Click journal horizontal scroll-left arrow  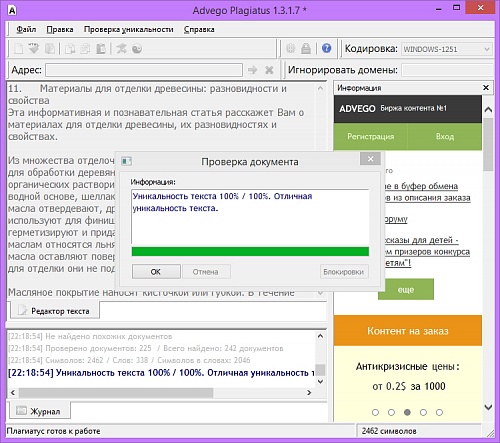click(13, 393)
